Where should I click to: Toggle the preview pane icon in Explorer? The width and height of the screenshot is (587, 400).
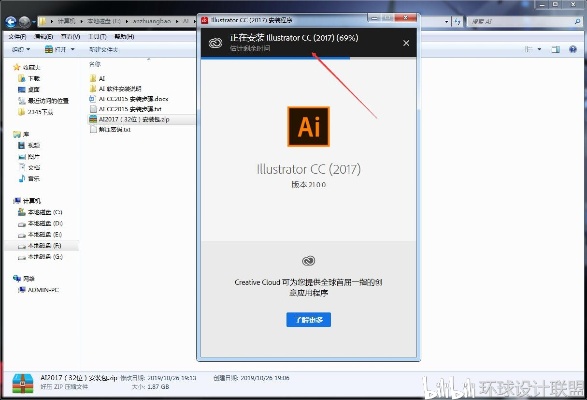[x=556, y=49]
